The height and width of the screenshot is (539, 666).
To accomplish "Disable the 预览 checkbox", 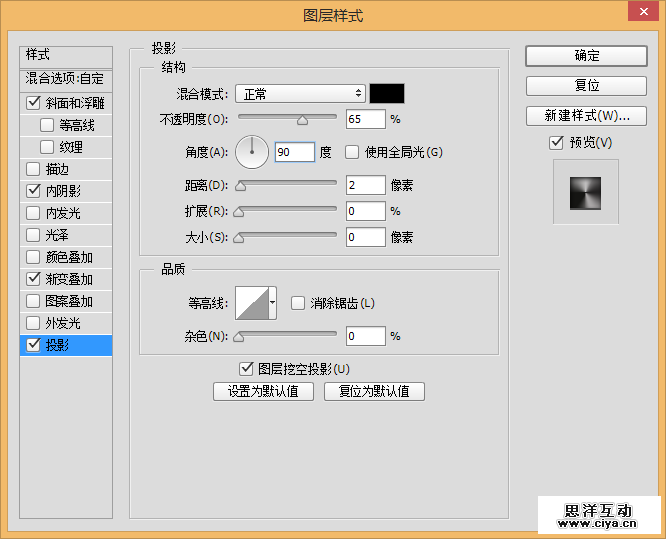I will click(x=557, y=143).
